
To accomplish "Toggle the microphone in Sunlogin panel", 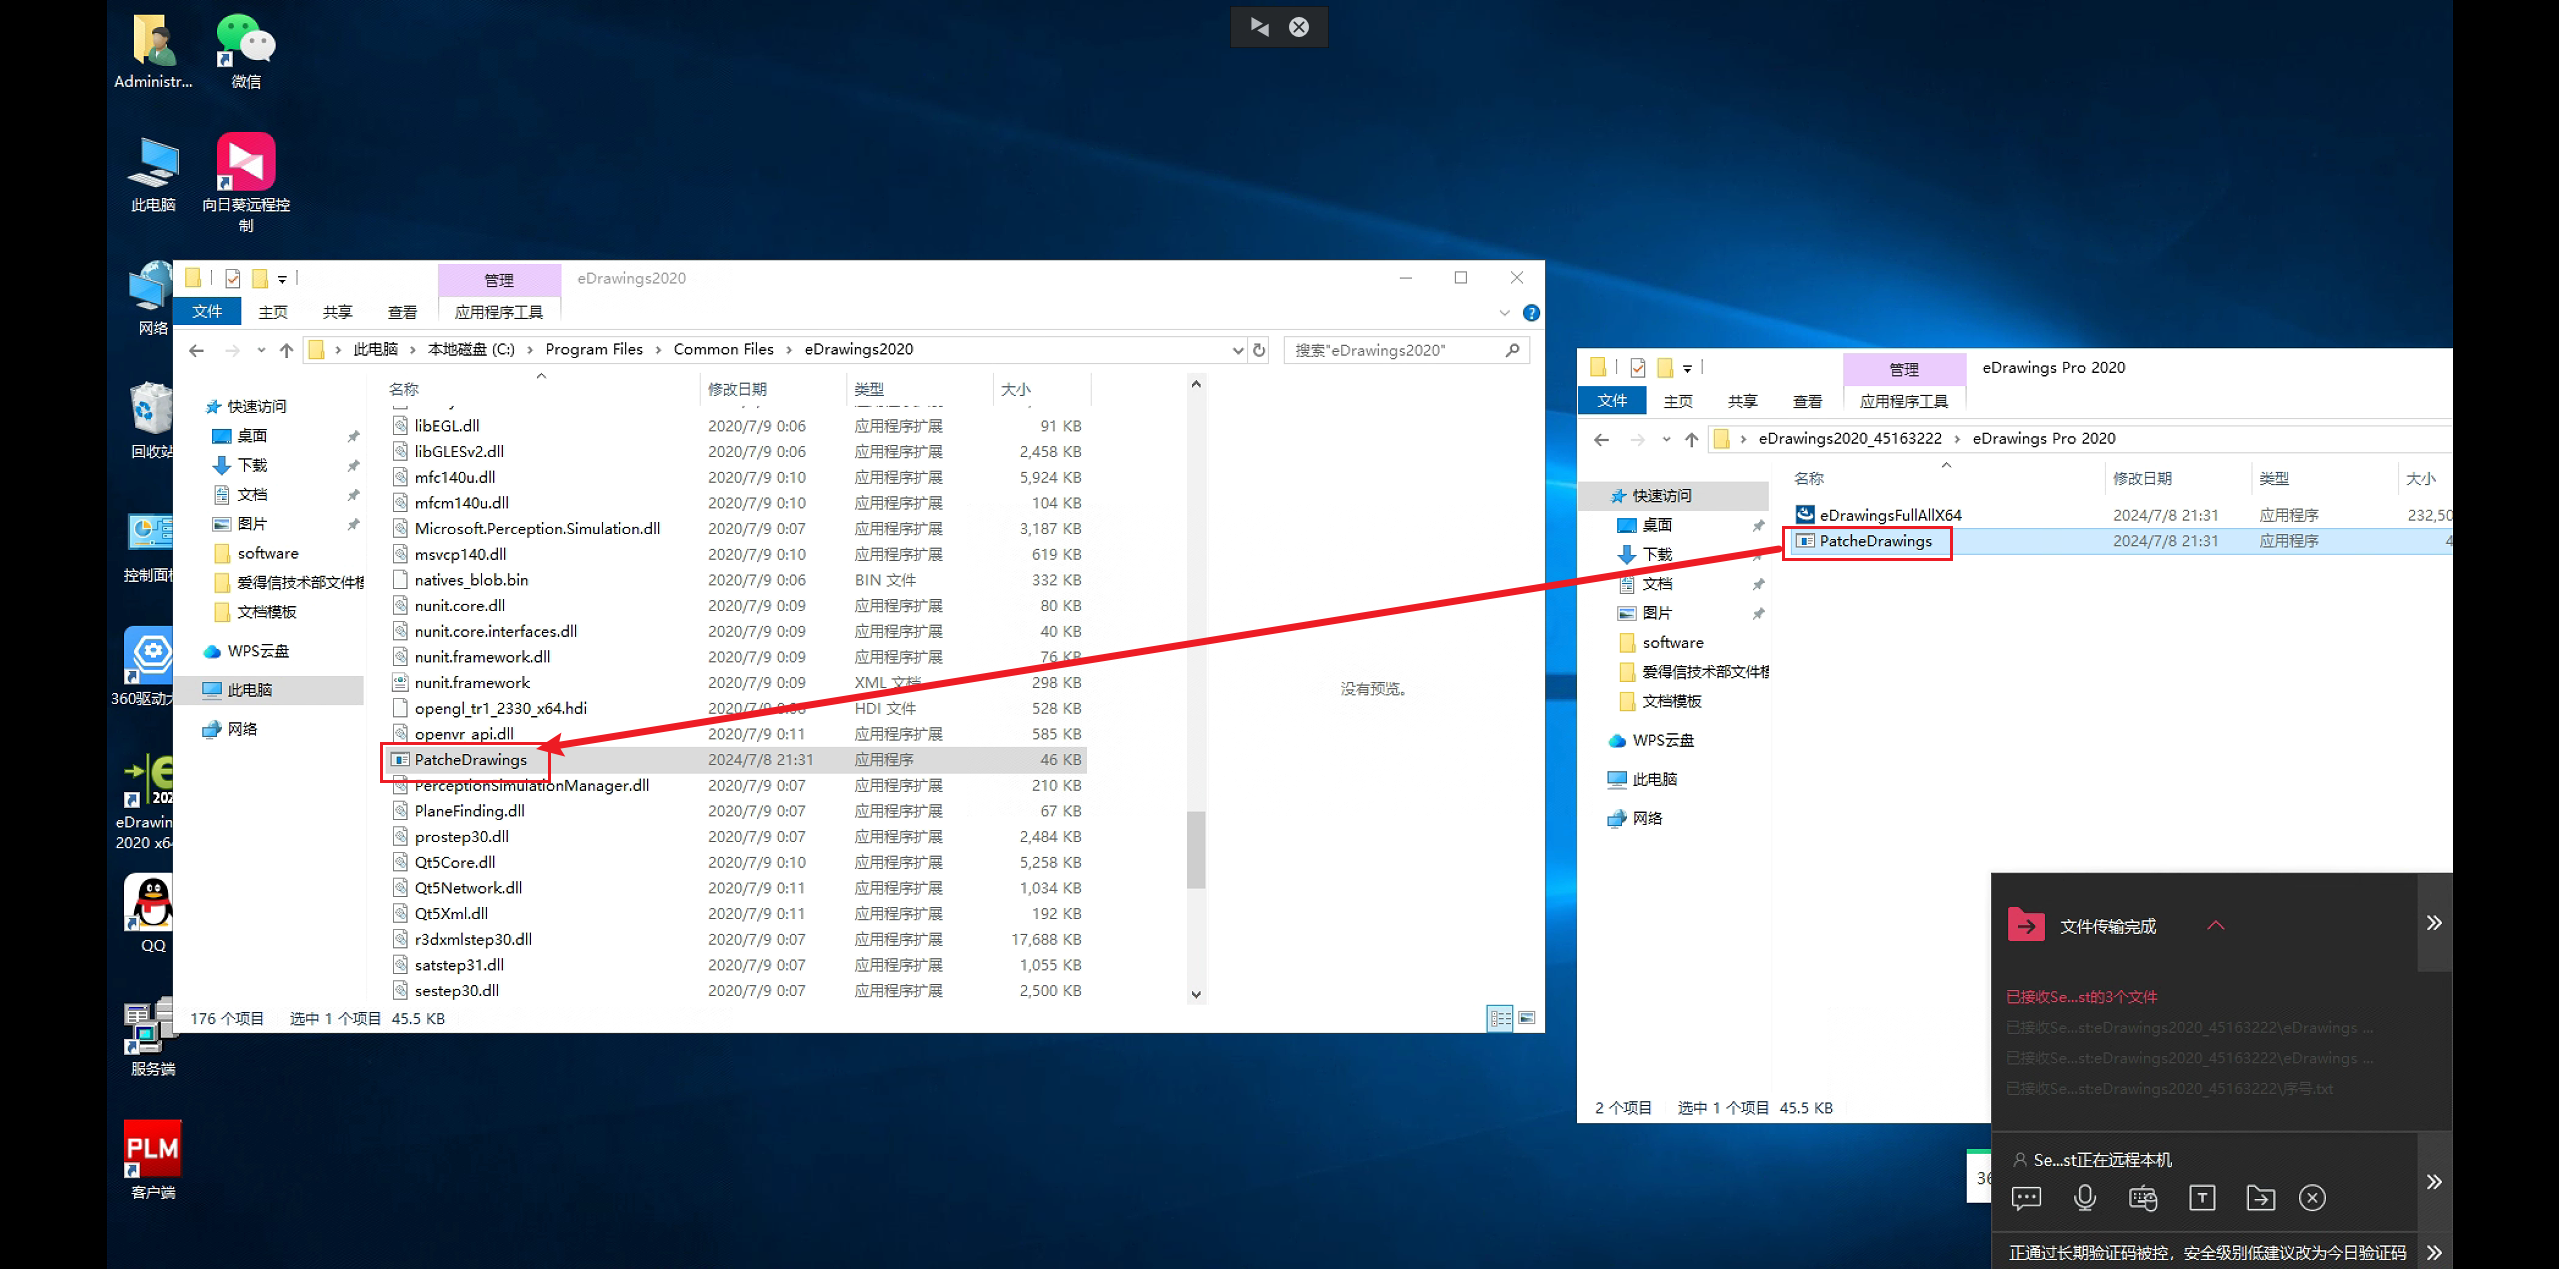I will pyautogui.click(x=2085, y=1198).
